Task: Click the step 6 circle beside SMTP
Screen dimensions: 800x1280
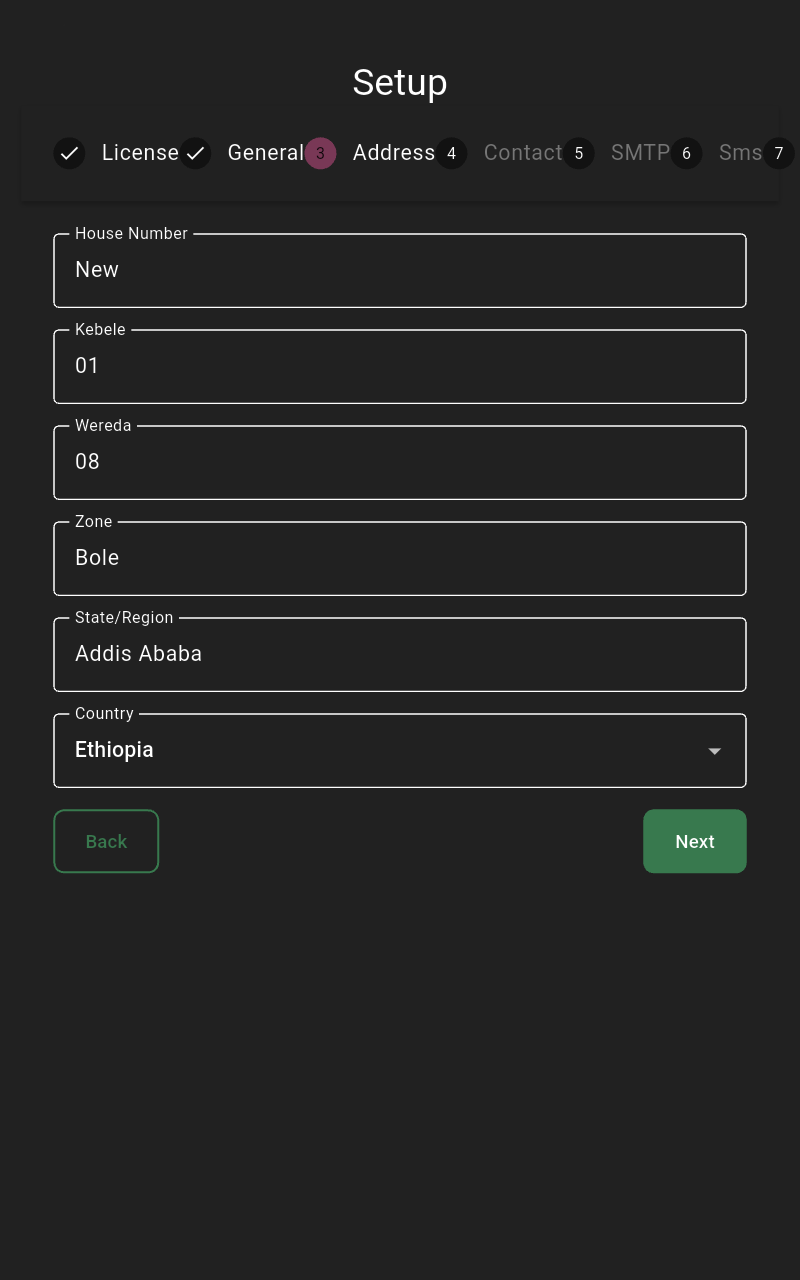Action: [686, 153]
